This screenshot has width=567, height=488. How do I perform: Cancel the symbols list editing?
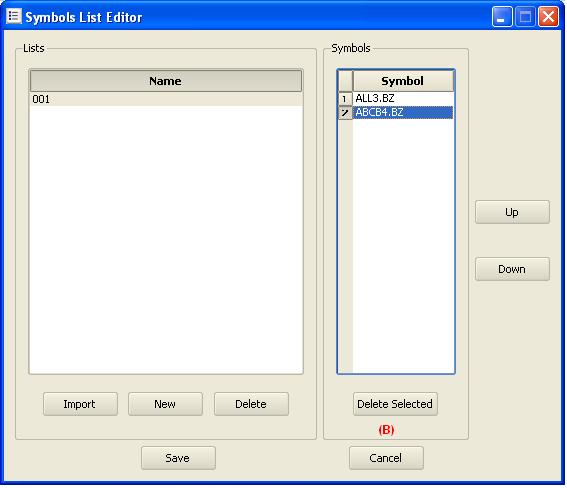pos(386,458)
